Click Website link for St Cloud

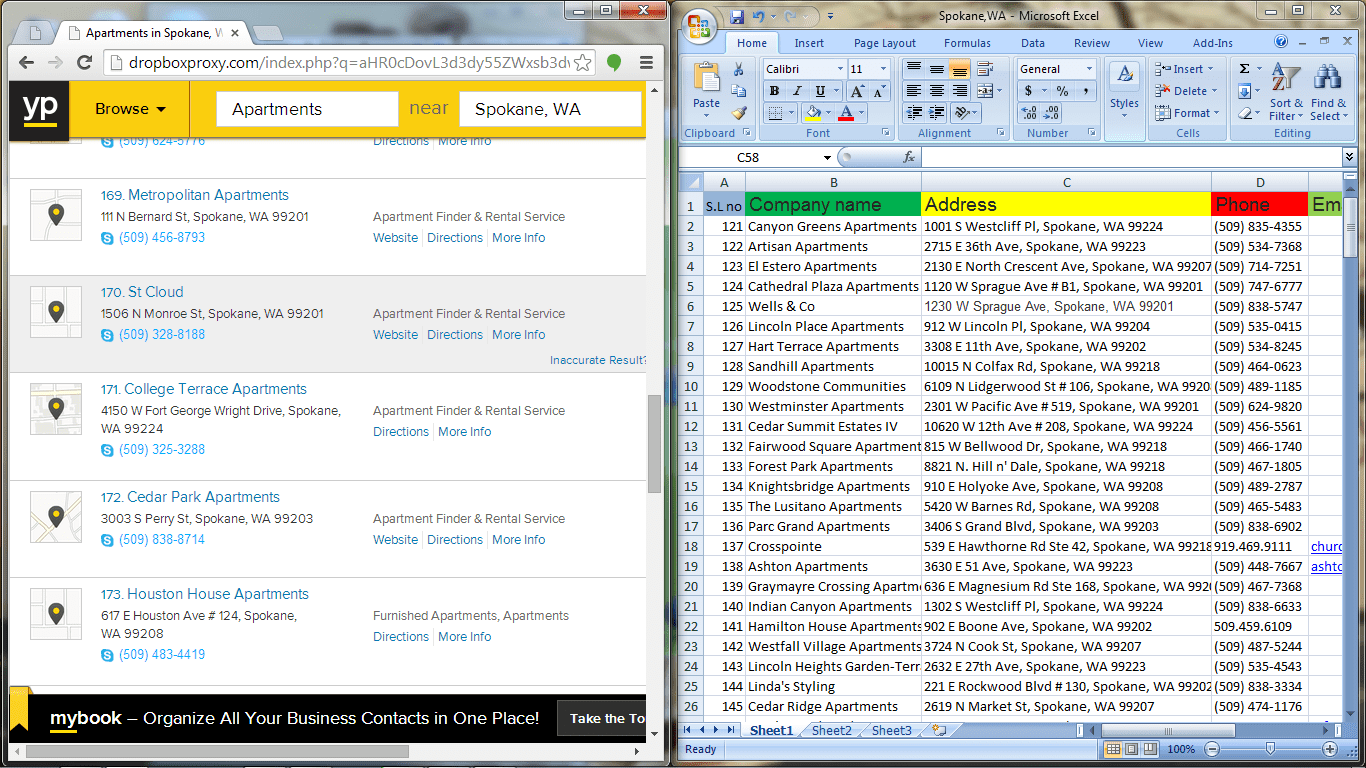tap(395, 335)
